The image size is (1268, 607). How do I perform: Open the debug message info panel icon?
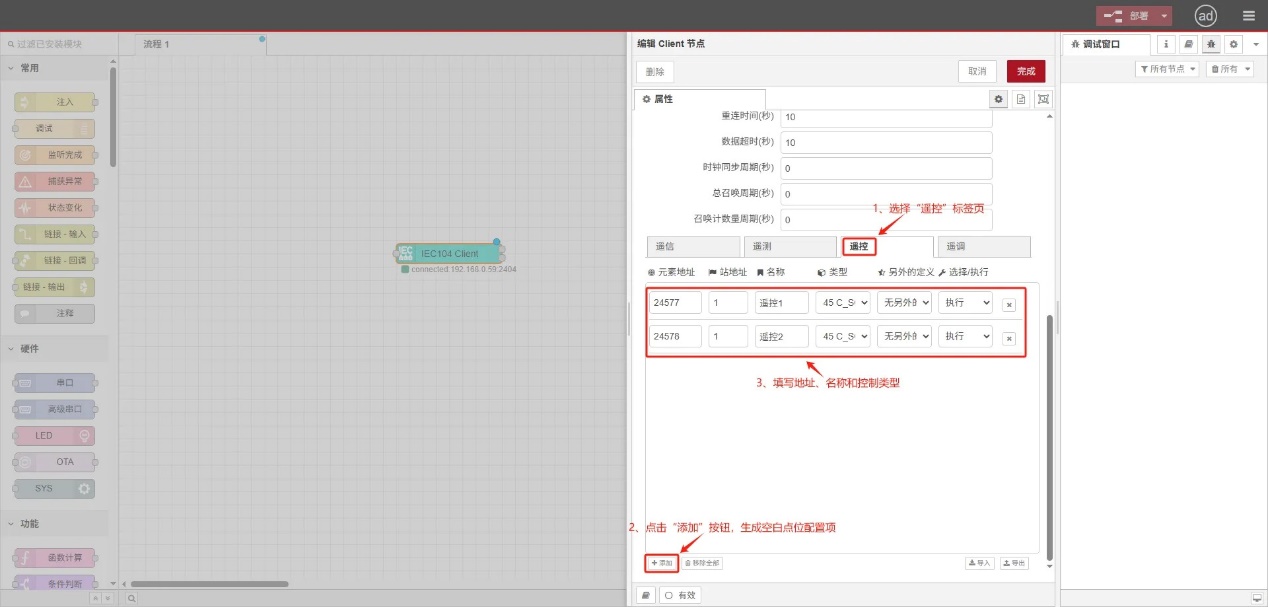click(1166, 44)
